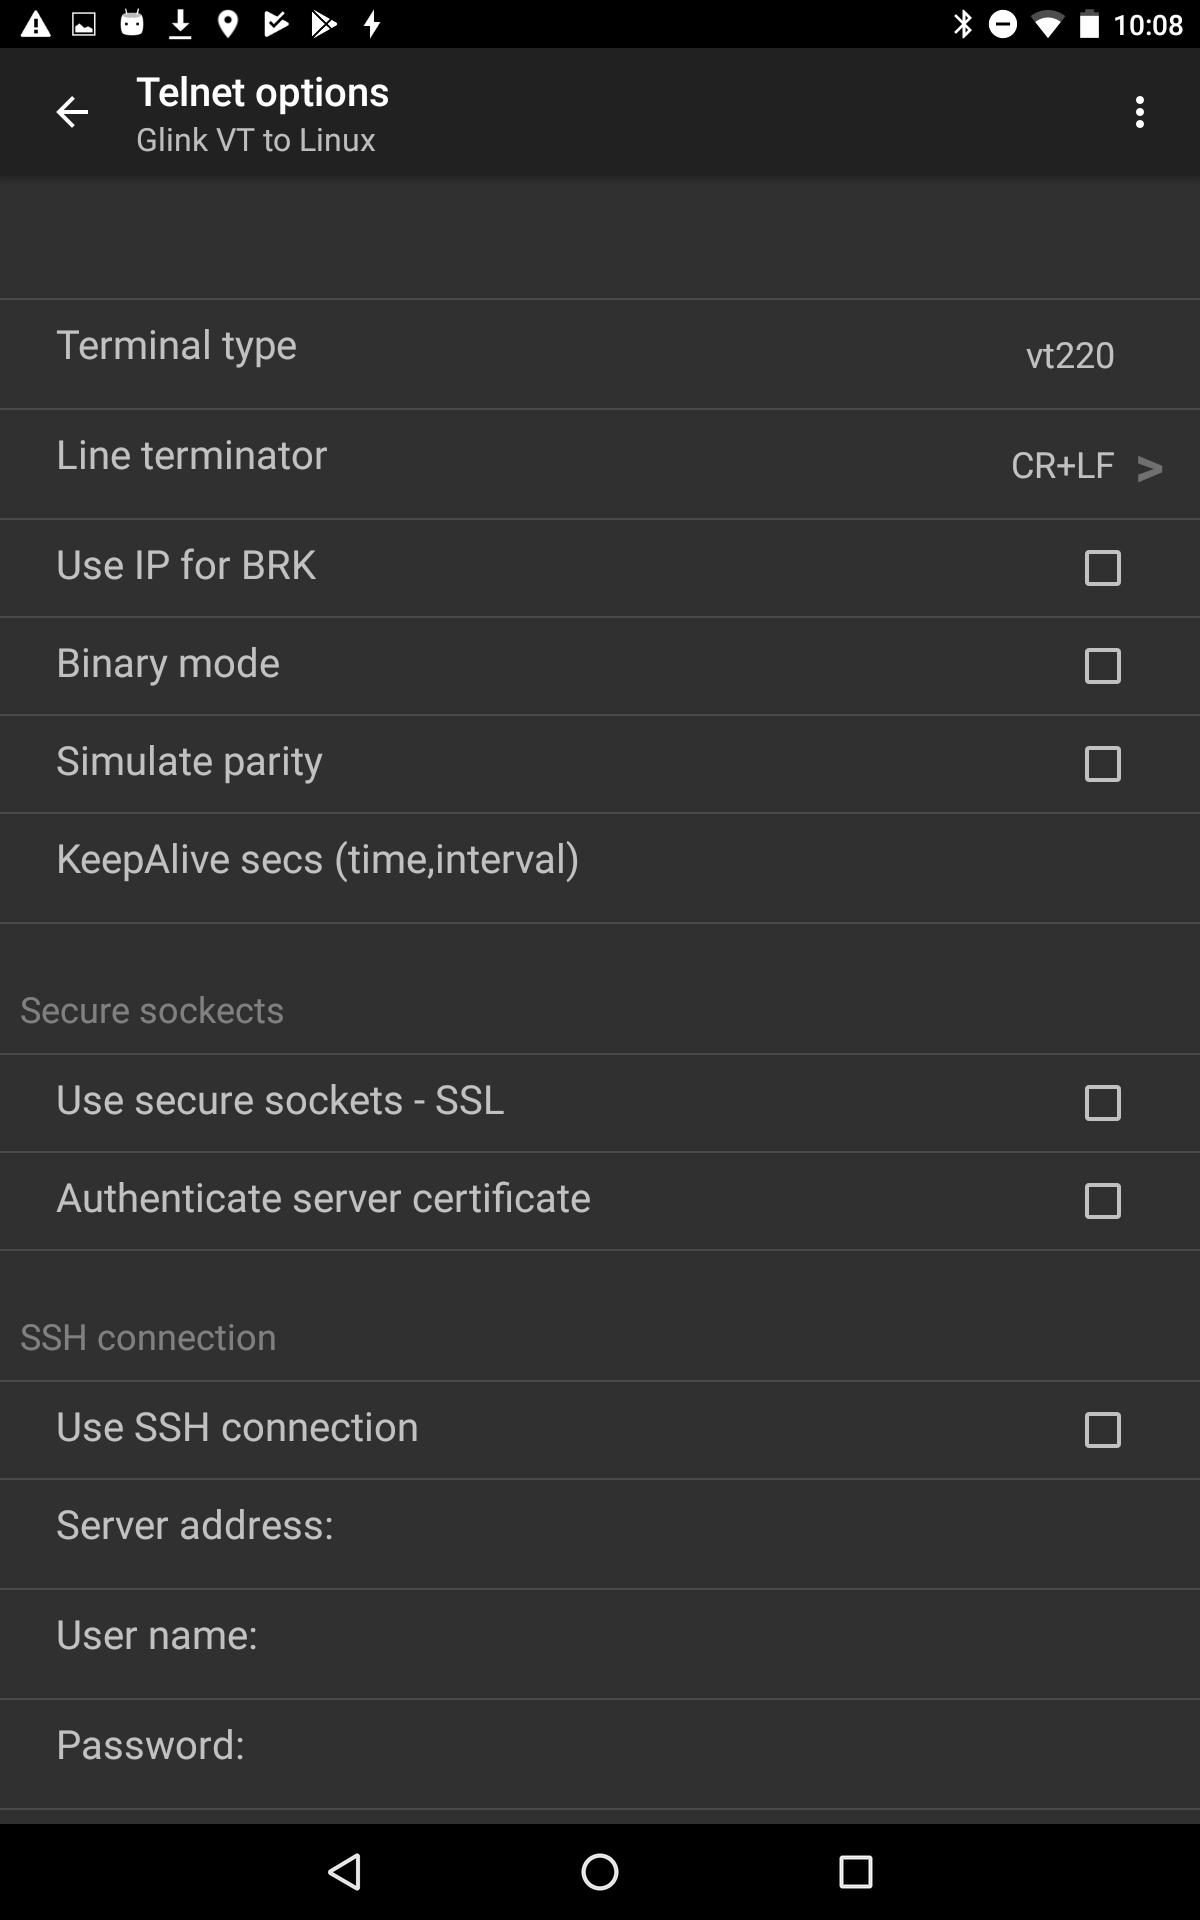This screenshot has width=1200, height=1920.
Task: Tap the Password field
Action: point(600,1754)
